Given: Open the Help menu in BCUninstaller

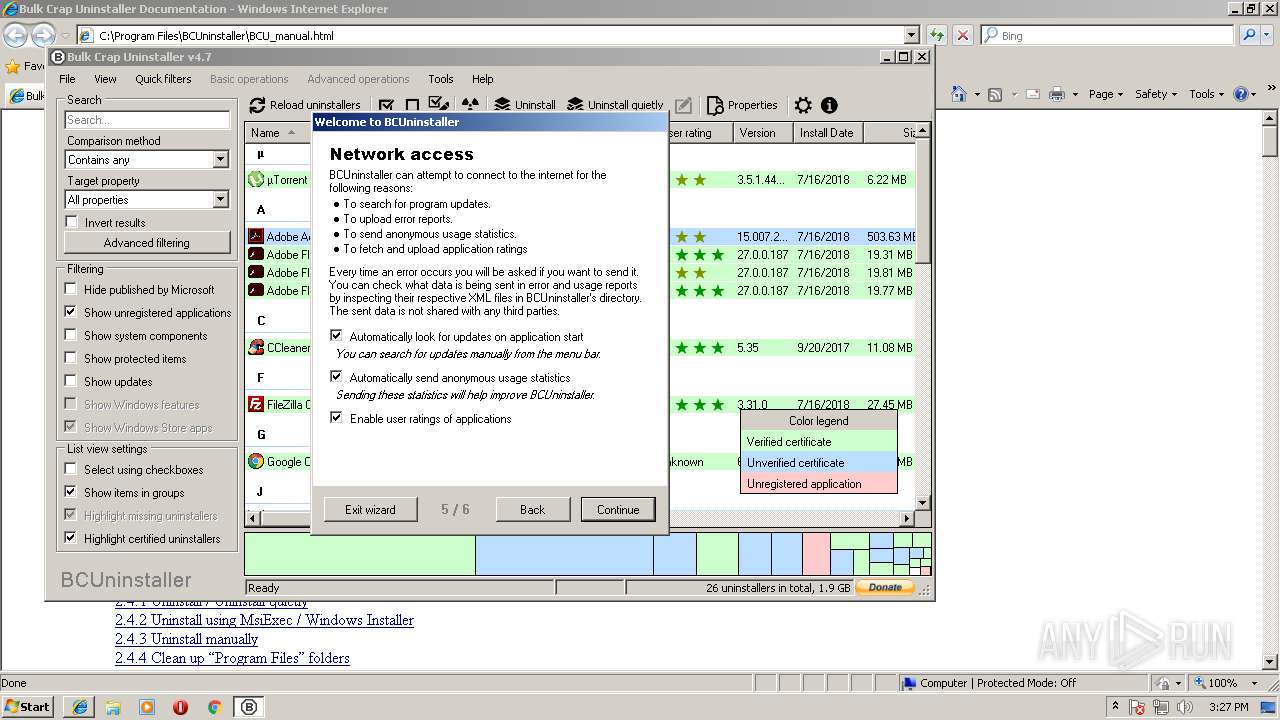Looking at the screenshot, I should tap(482, 79).
